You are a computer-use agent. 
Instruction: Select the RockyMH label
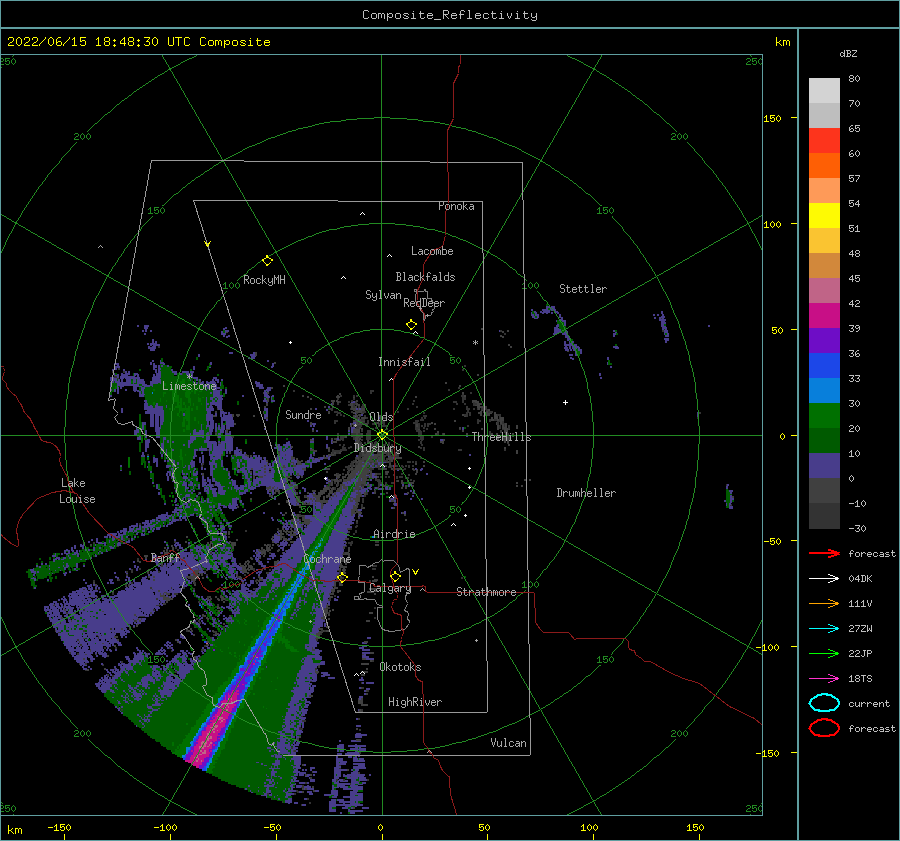click(264, 280)
